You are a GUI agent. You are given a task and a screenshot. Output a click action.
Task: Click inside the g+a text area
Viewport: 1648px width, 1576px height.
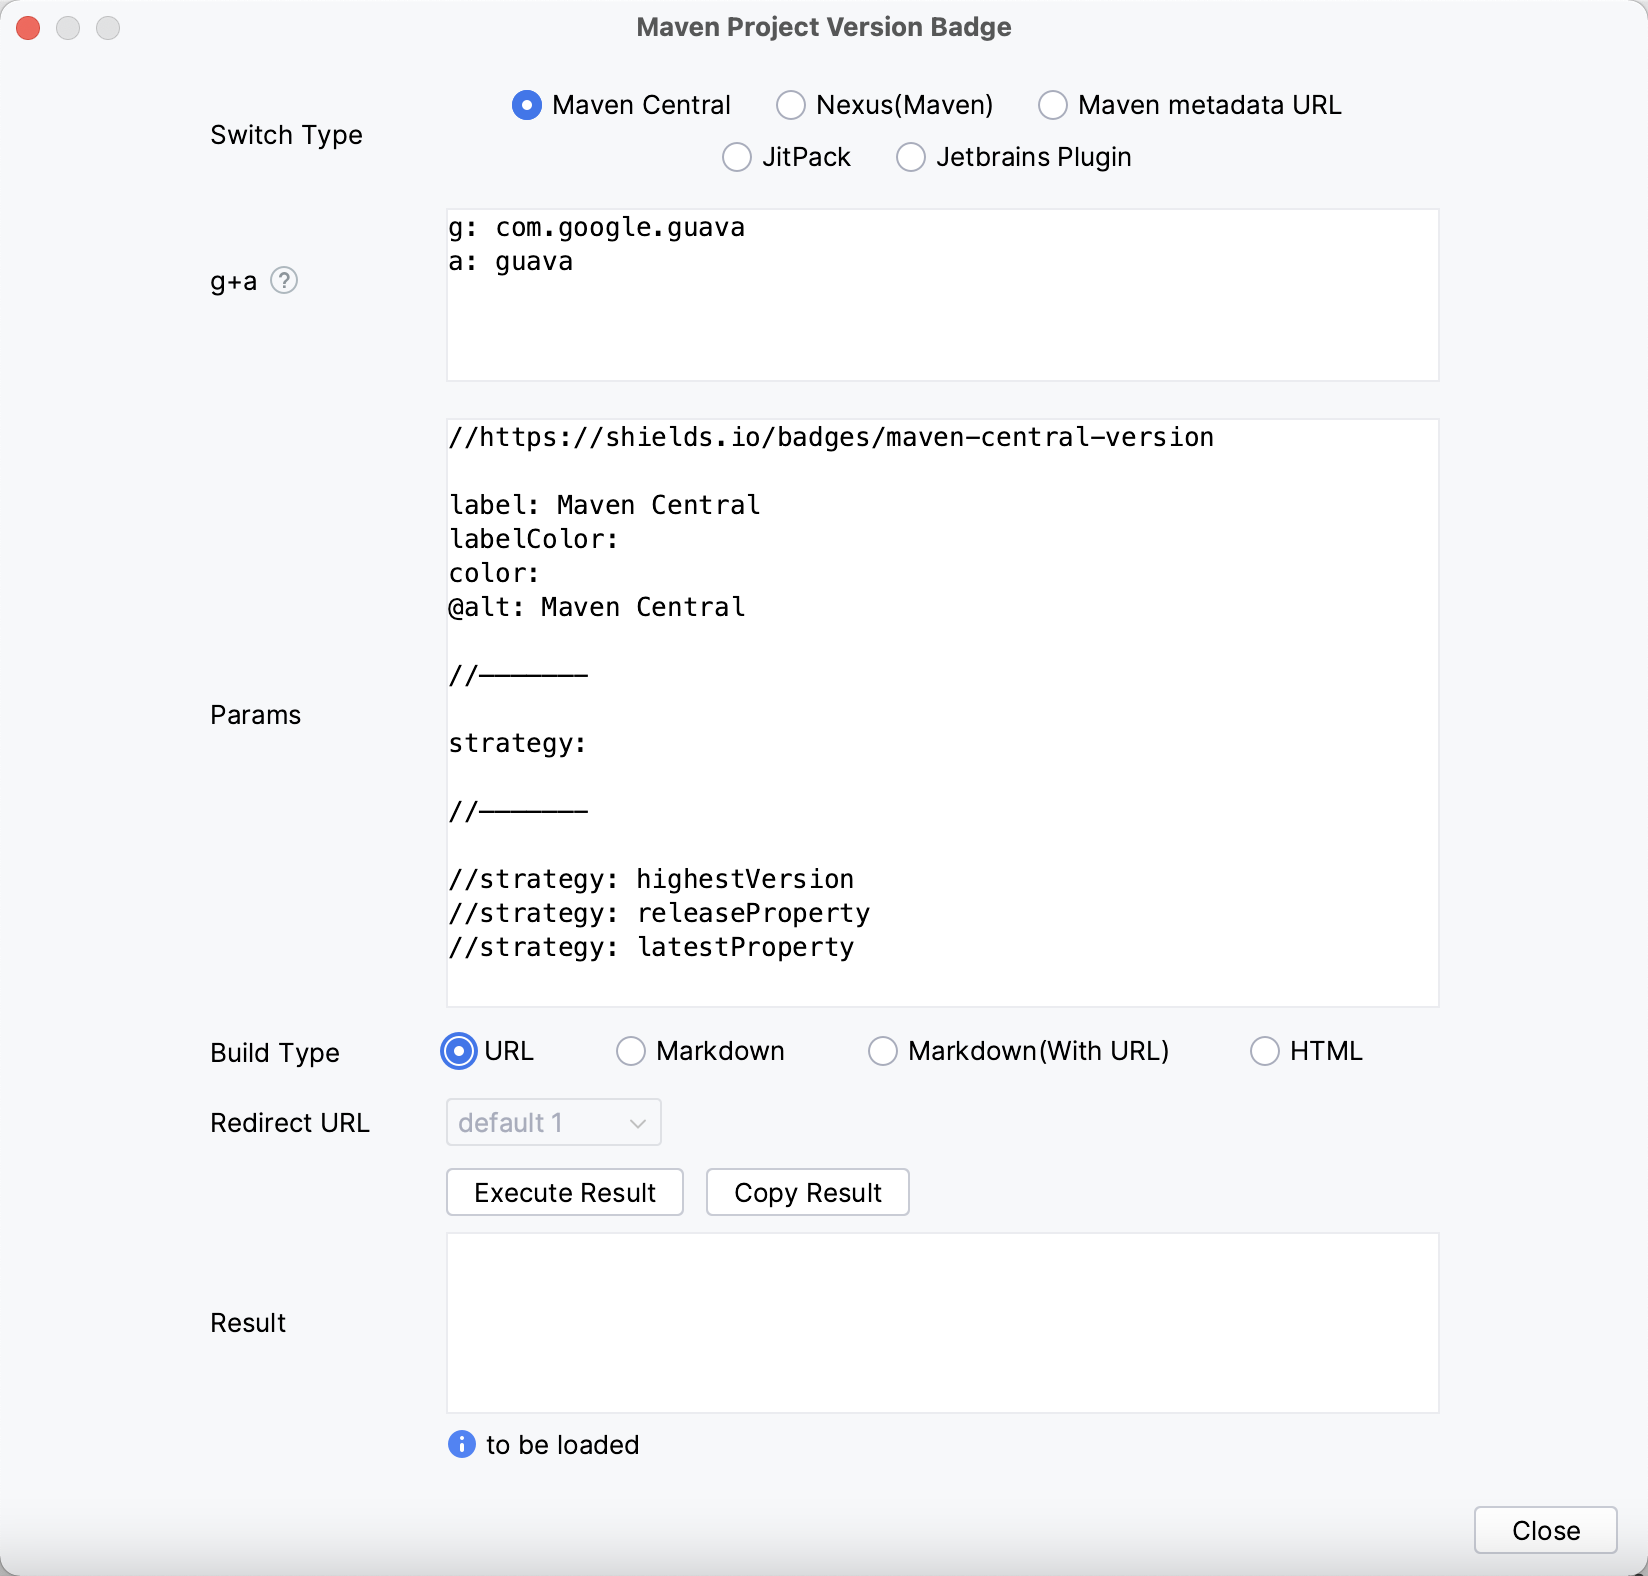(942, 320)
